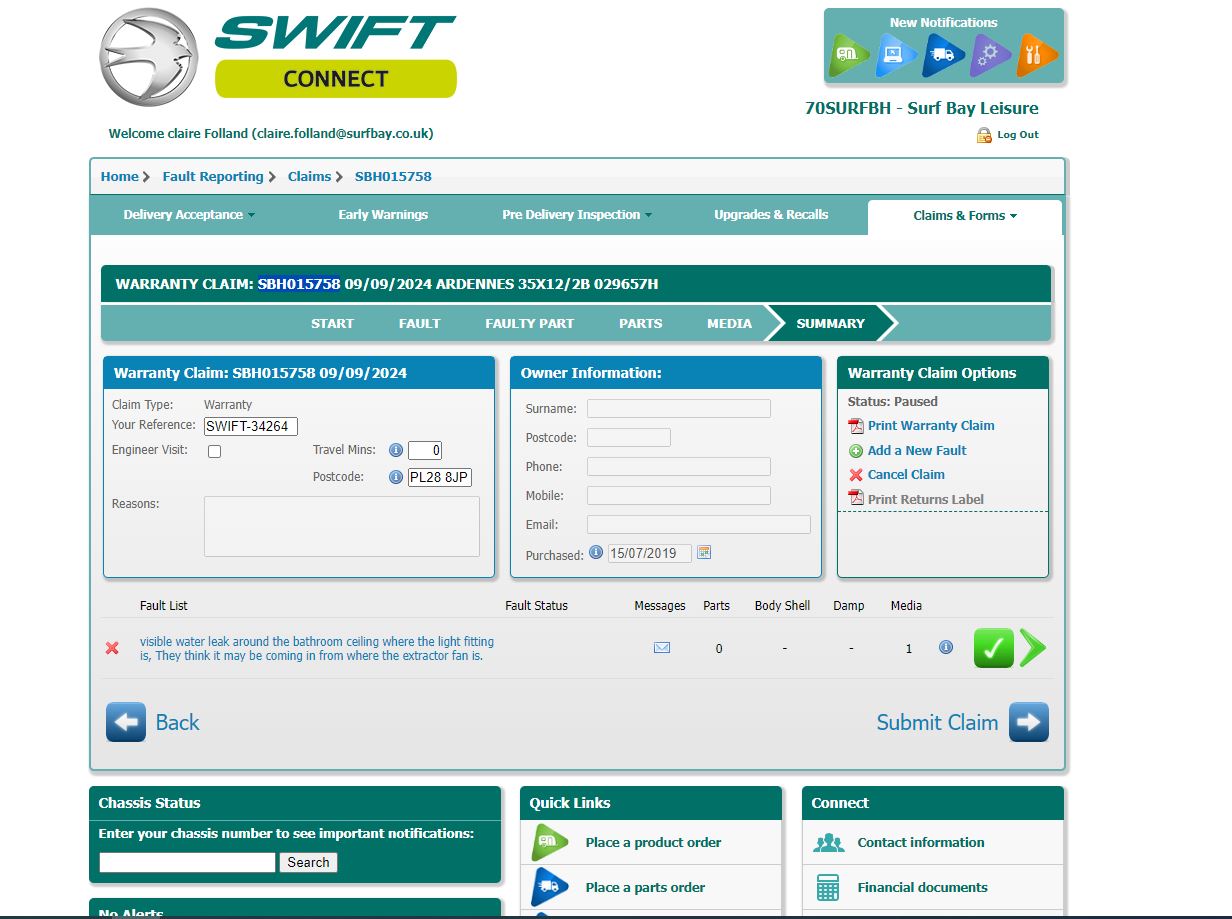Open the messages envelope for the fault
The height and width of the screenshot is (919, 1232).
coord(661,648)
